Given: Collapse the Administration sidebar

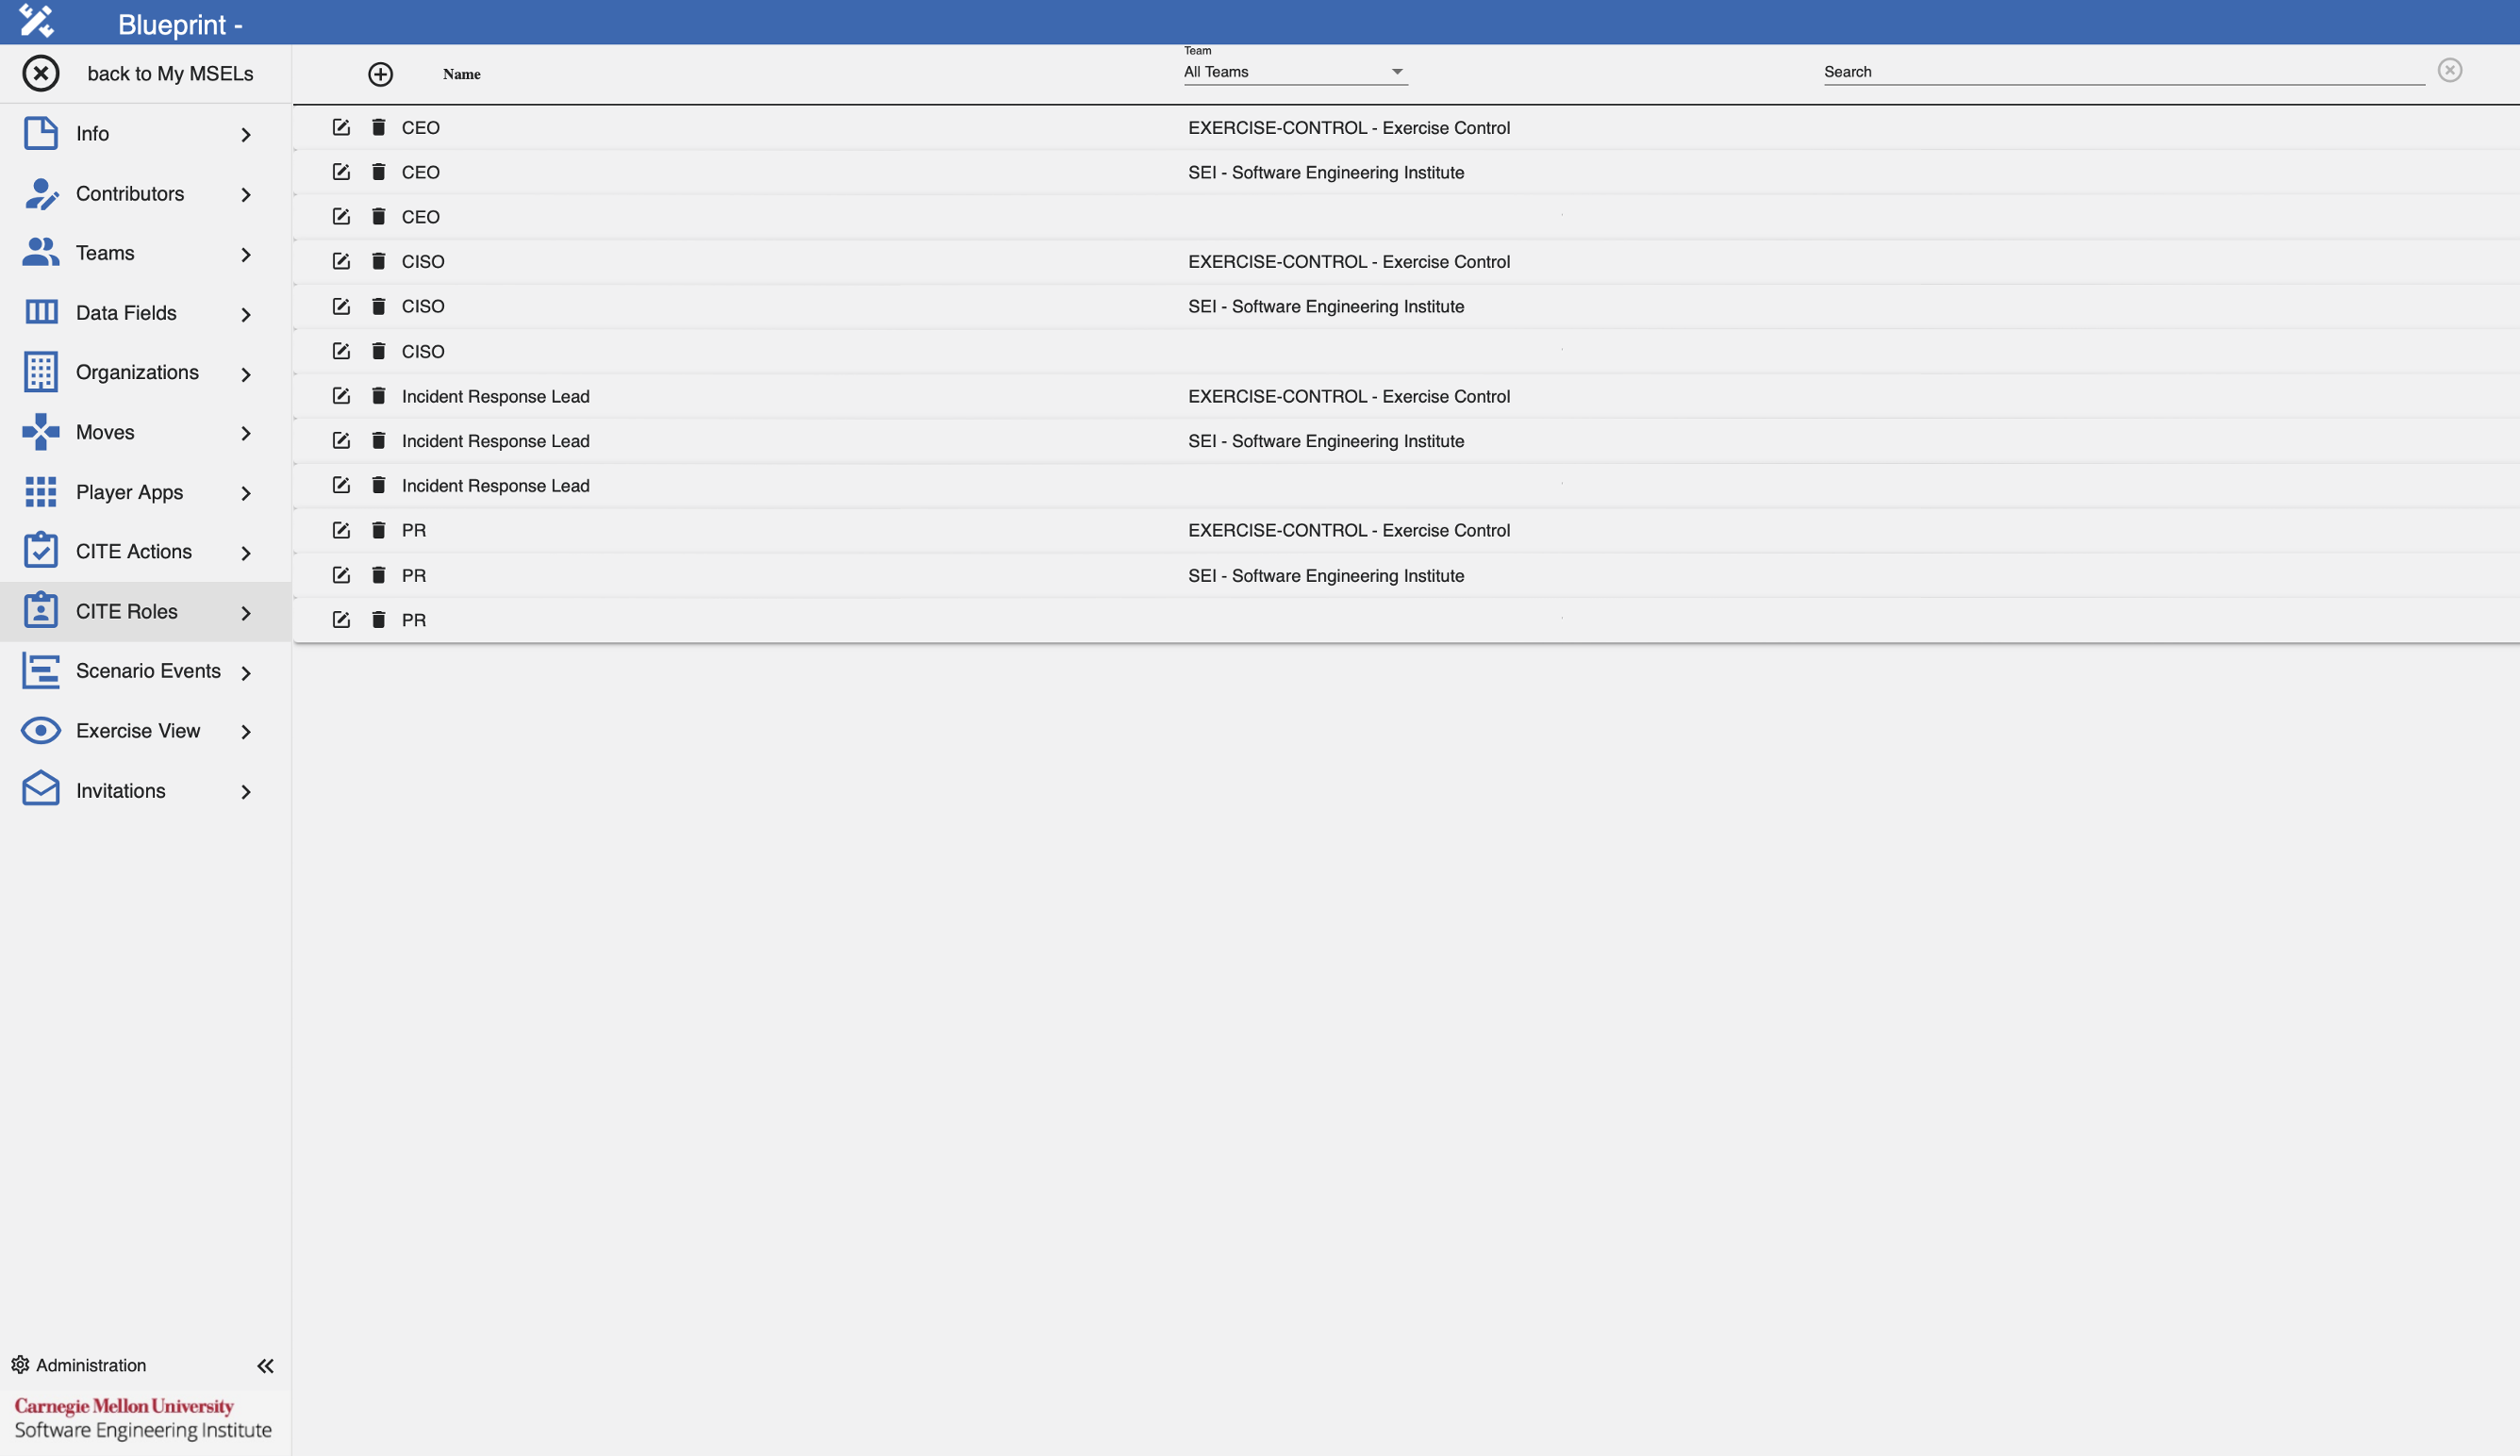Looking at the screenshot, I should tap(266, 1365).
